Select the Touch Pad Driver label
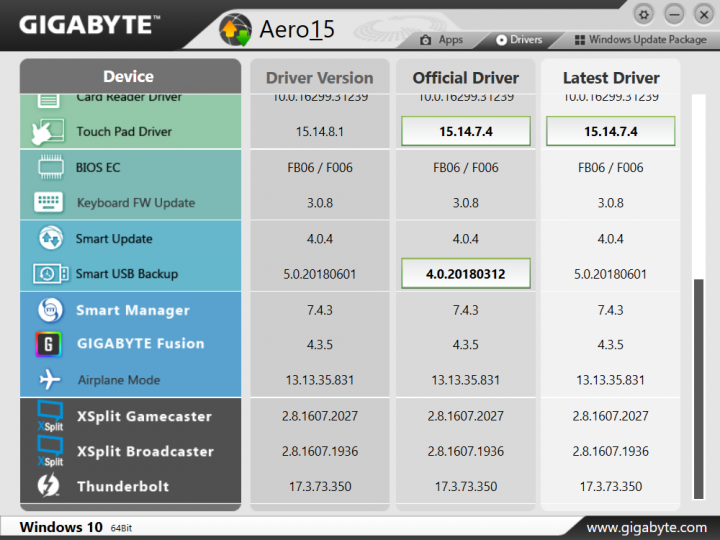720x540 pixels. [x=124, y=132]
